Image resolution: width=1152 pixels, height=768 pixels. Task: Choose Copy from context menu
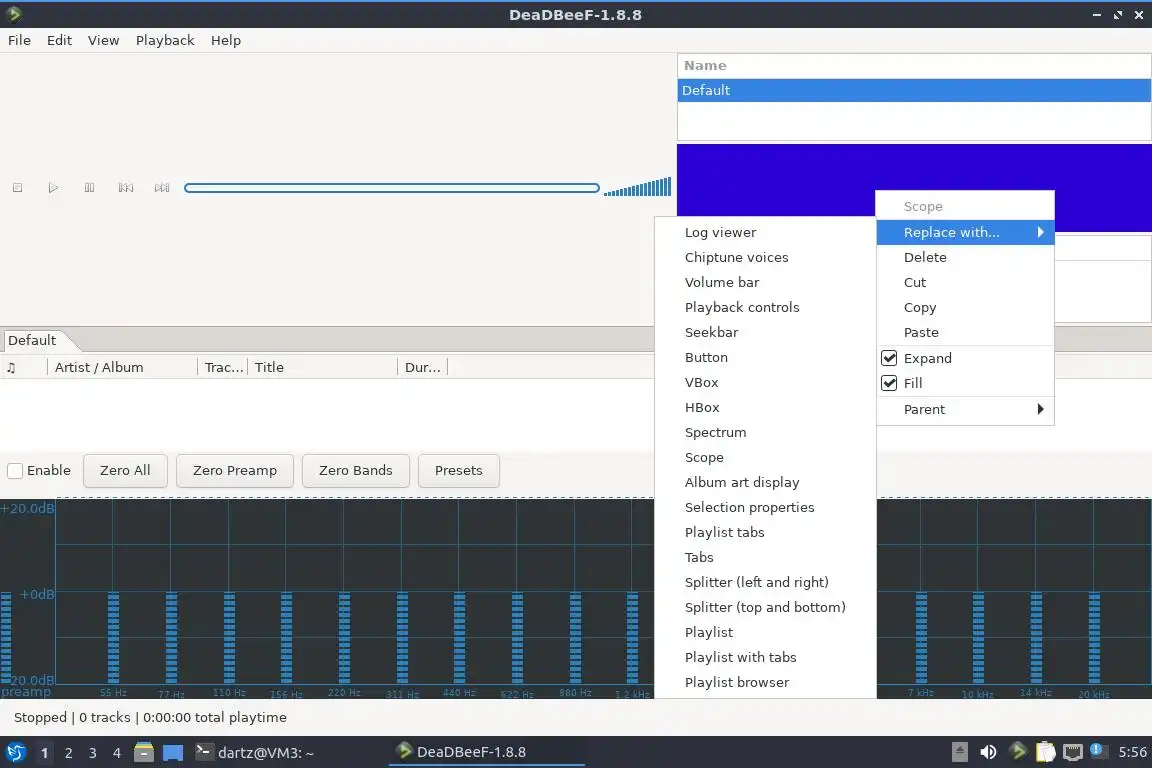coord(965,307)
